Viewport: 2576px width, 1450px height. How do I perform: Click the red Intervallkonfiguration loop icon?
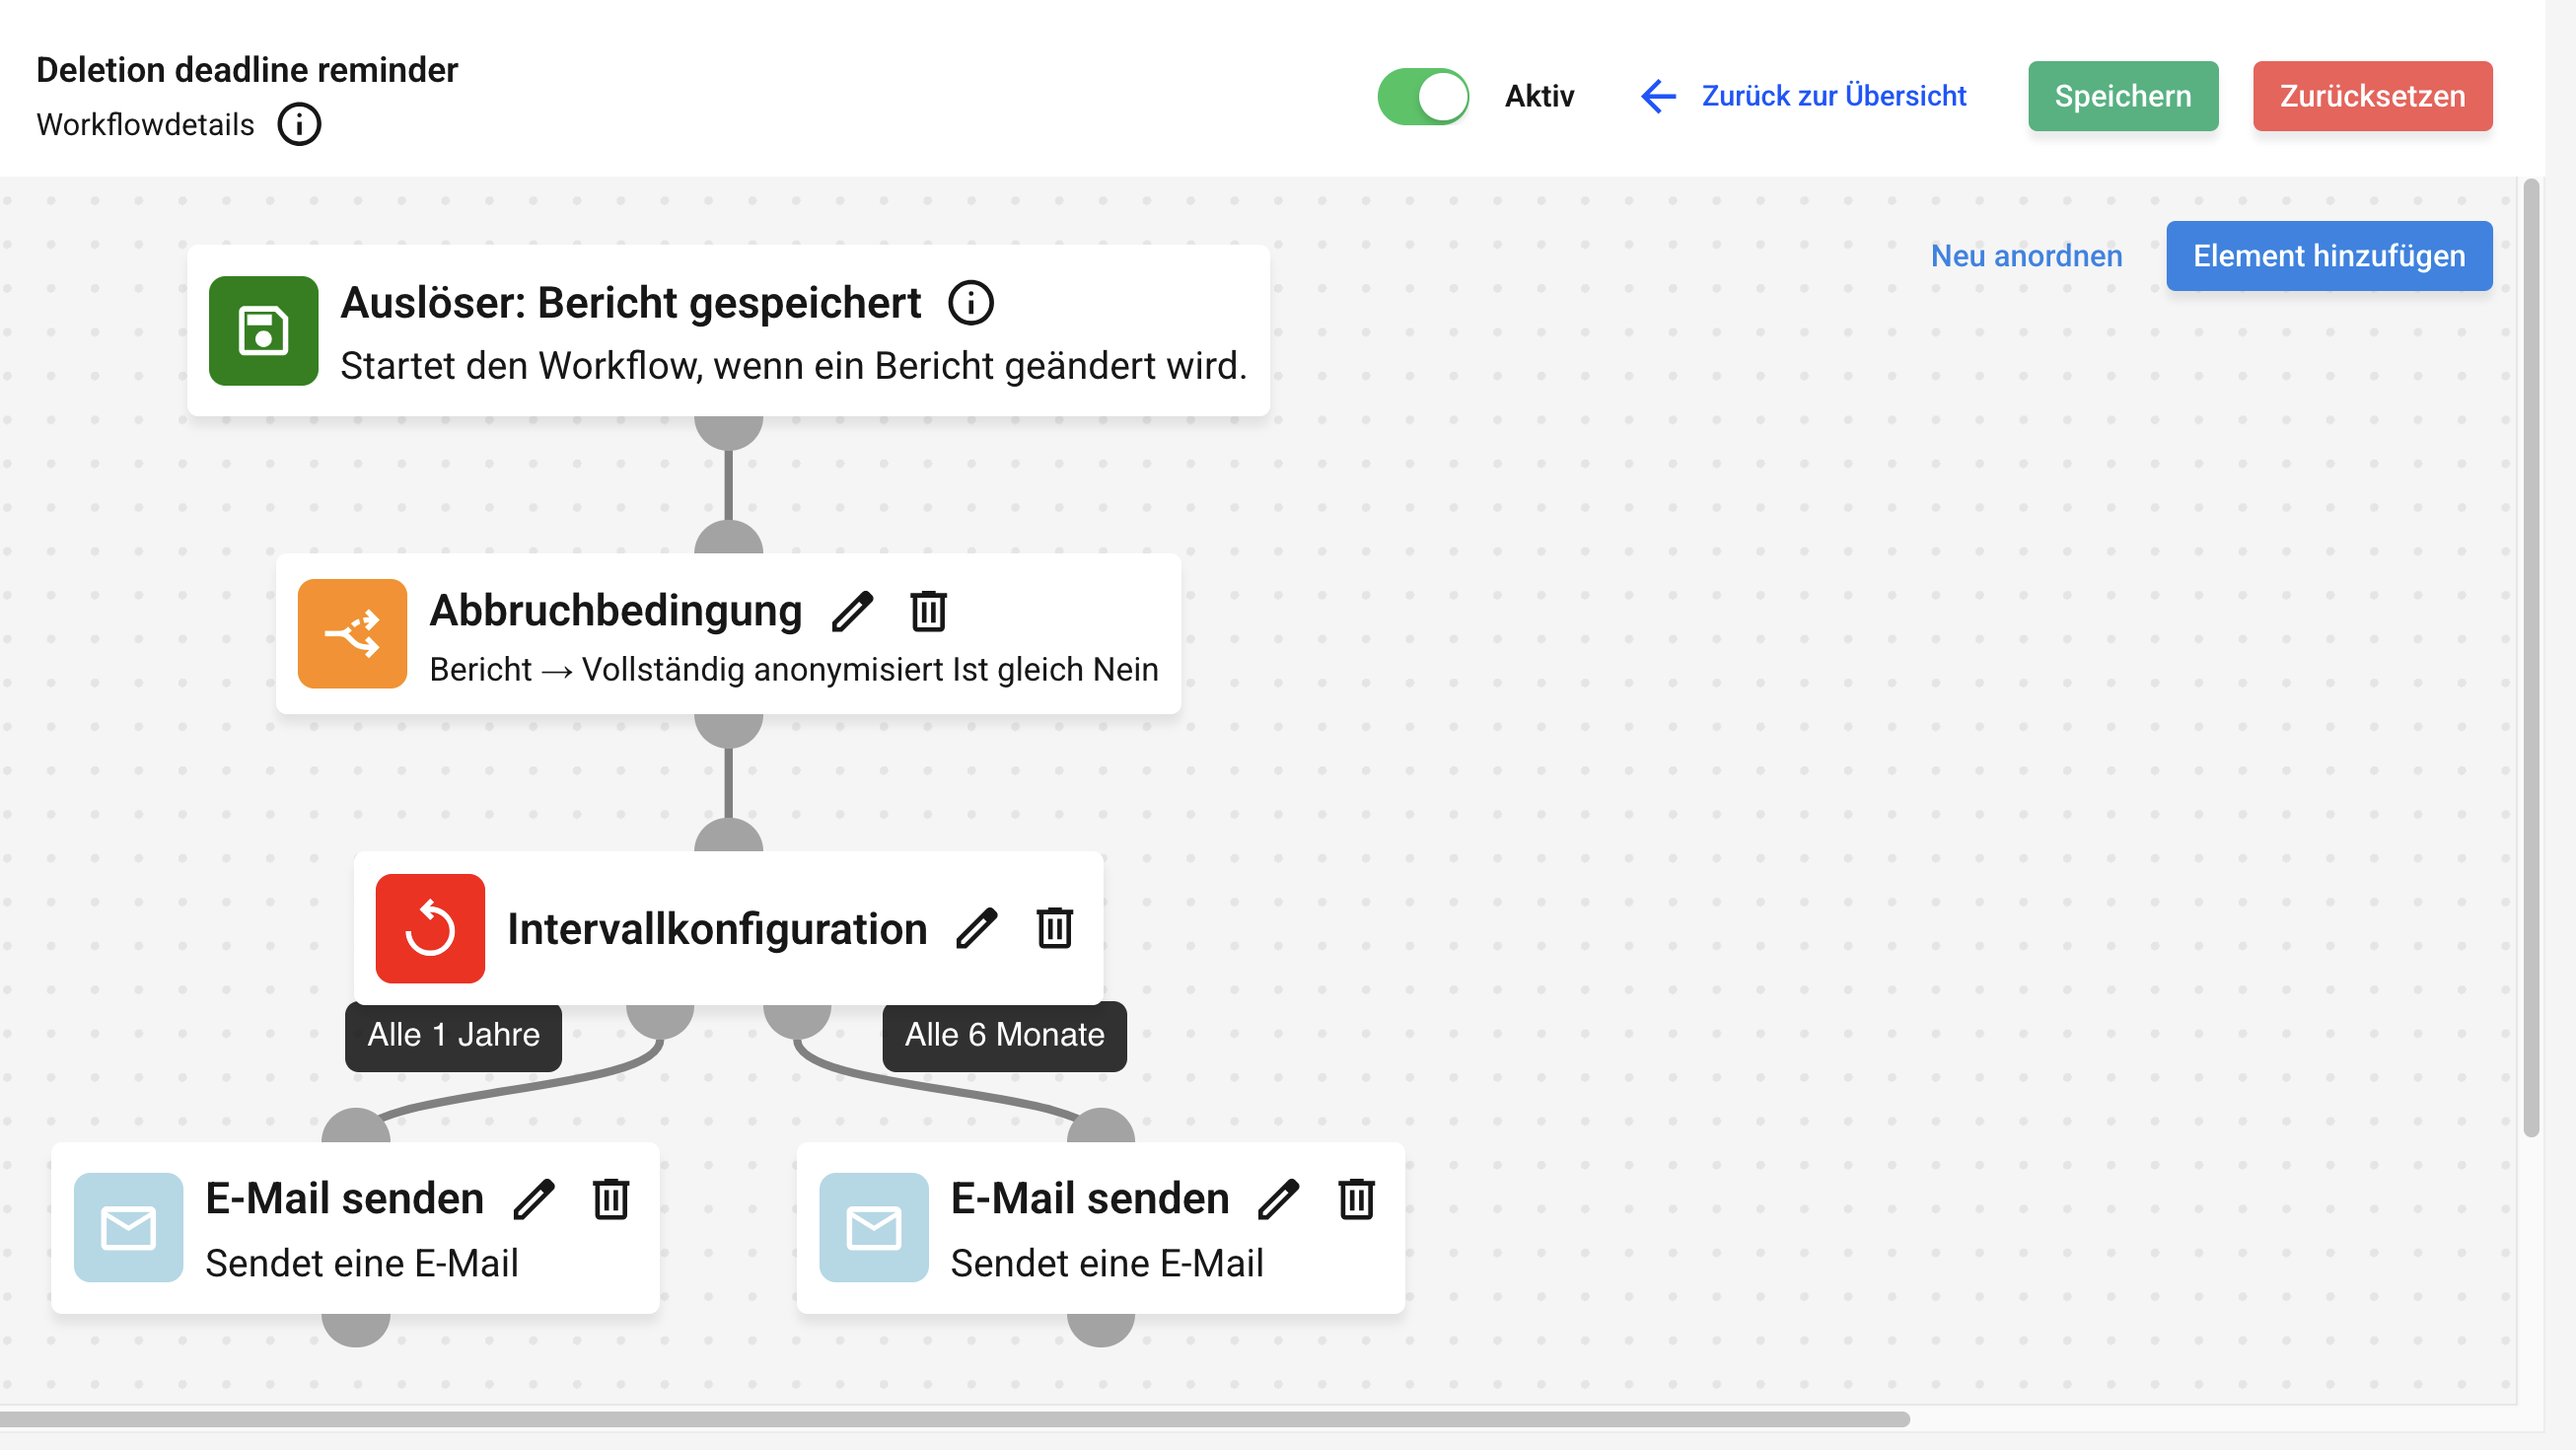(x=430, y=928)
